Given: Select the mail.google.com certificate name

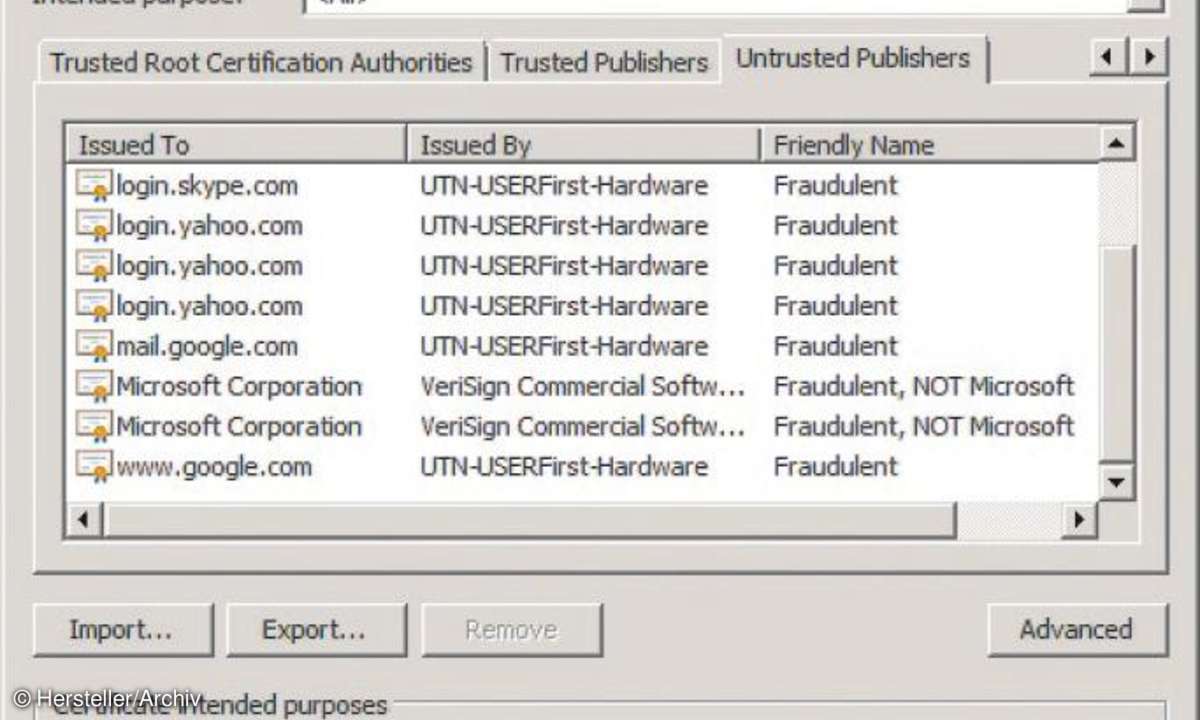Looking at the screenshot, I should click(x=207, y=347).
